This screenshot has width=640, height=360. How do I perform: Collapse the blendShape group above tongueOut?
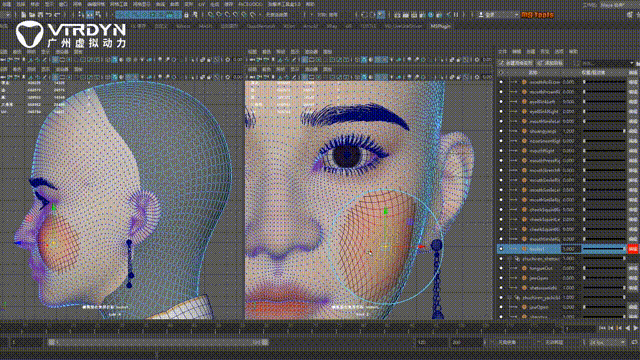coord(510,258)
